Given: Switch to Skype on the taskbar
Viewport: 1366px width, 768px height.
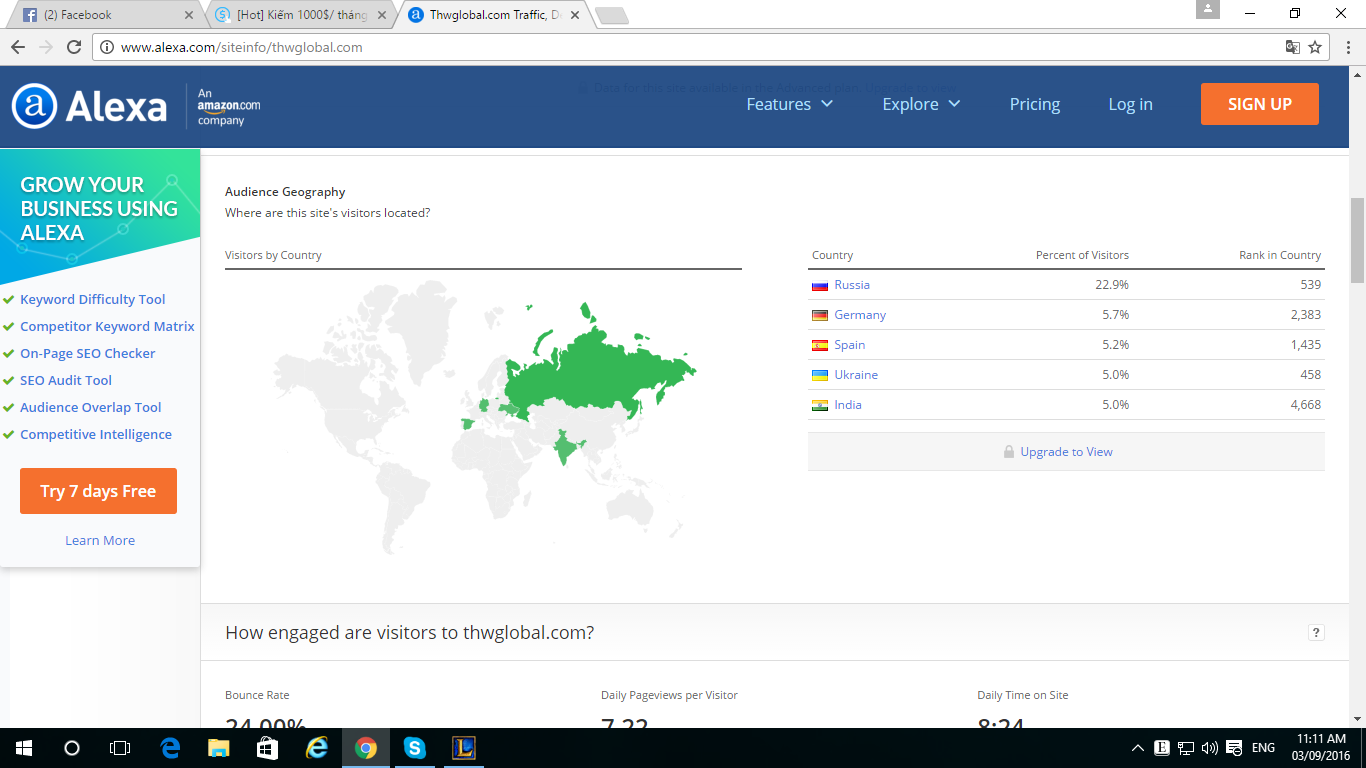Looking at the screenshot, I should [414, 748].
